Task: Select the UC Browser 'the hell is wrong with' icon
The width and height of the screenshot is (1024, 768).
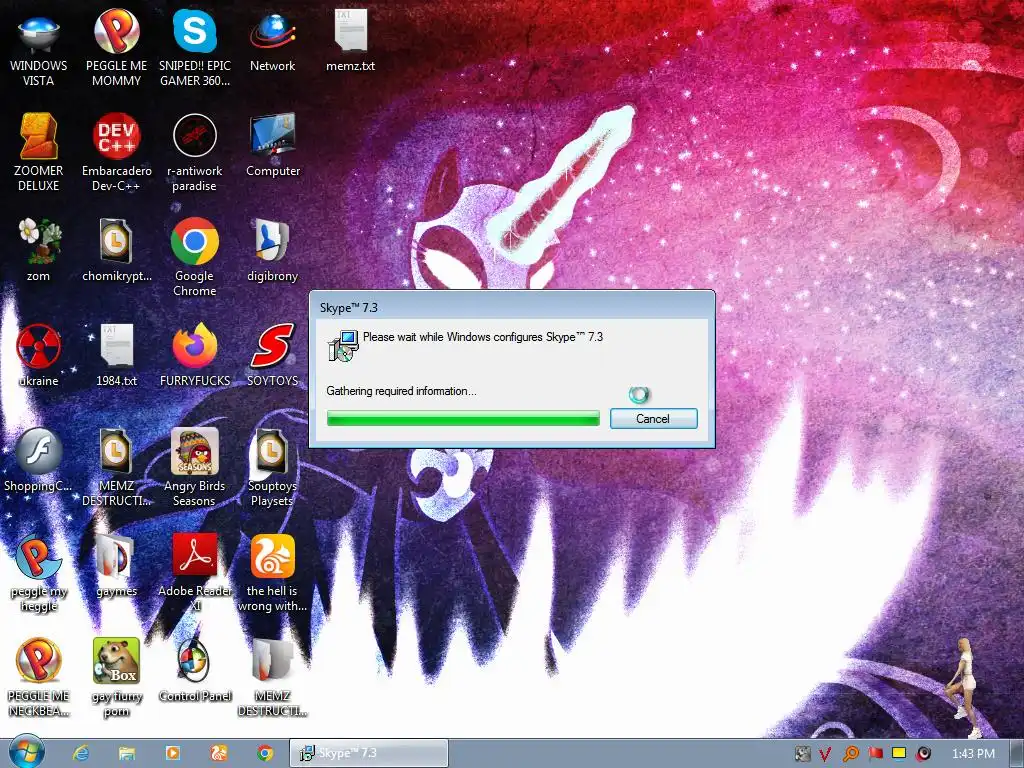Action: click(x=272, y=572)
